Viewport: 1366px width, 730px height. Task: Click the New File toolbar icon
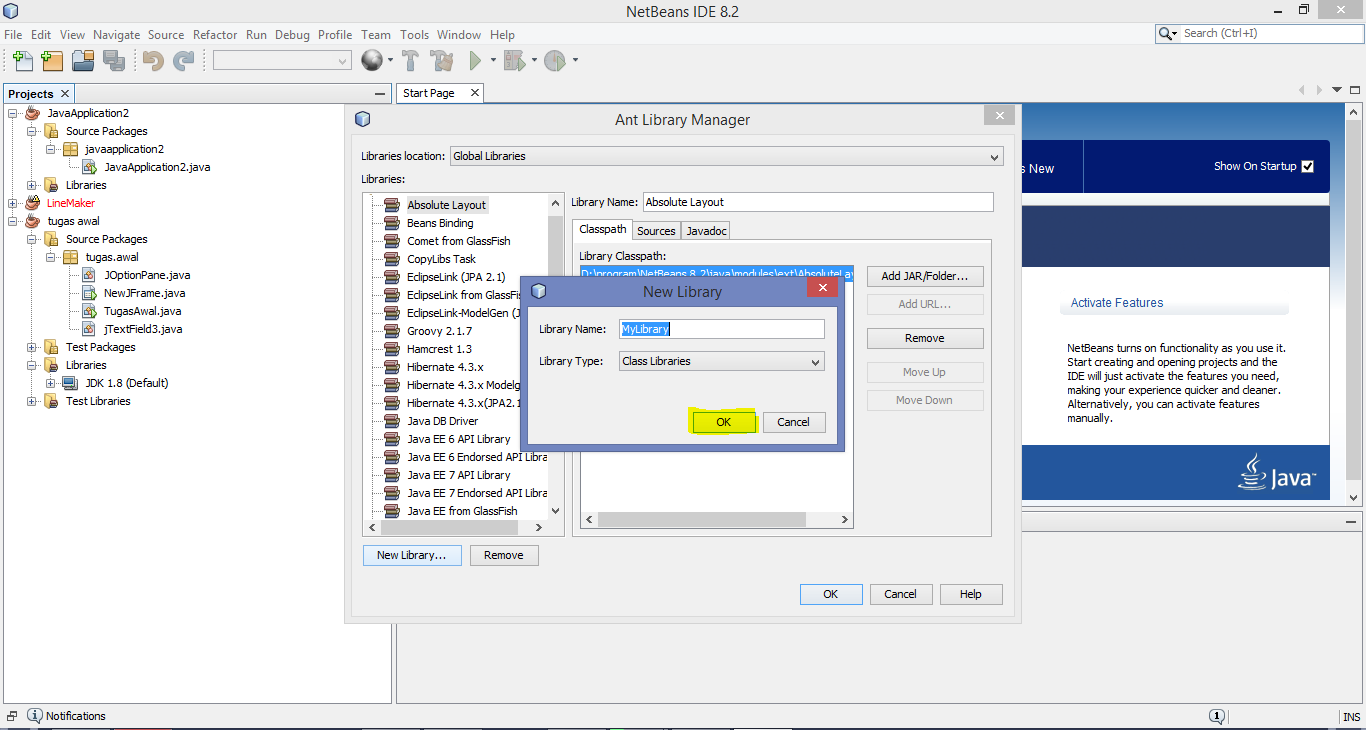[22, 61]
